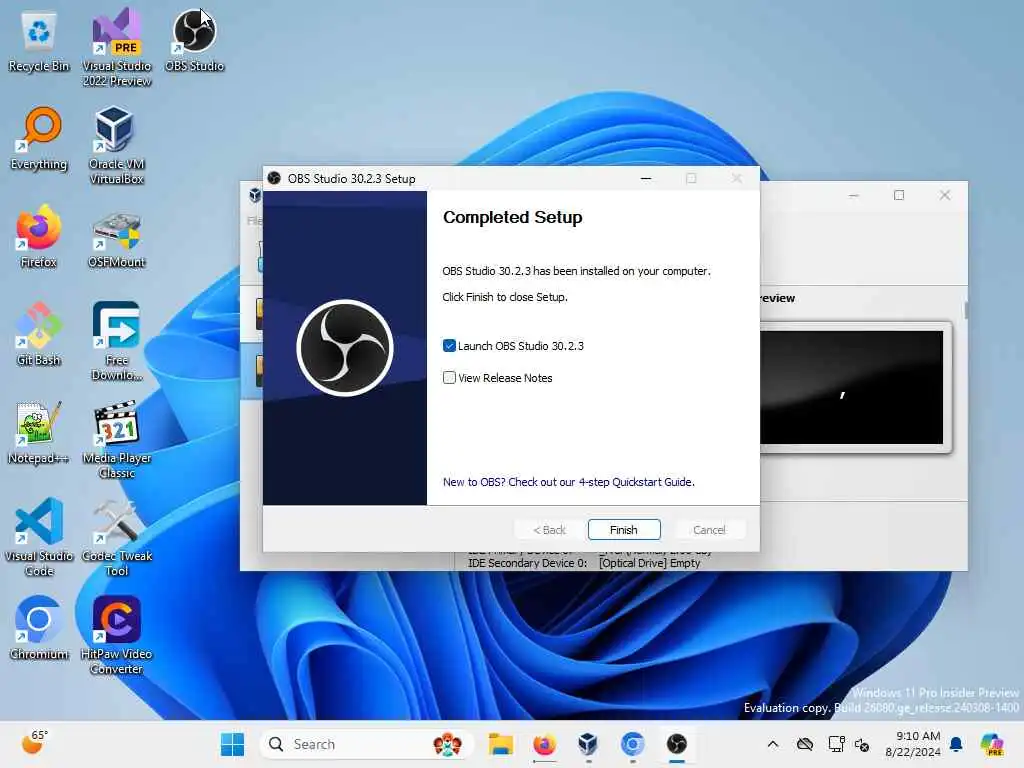Launch Chromium desktop icon
Screen dimensions: 1024x768
tap(39, 628)
